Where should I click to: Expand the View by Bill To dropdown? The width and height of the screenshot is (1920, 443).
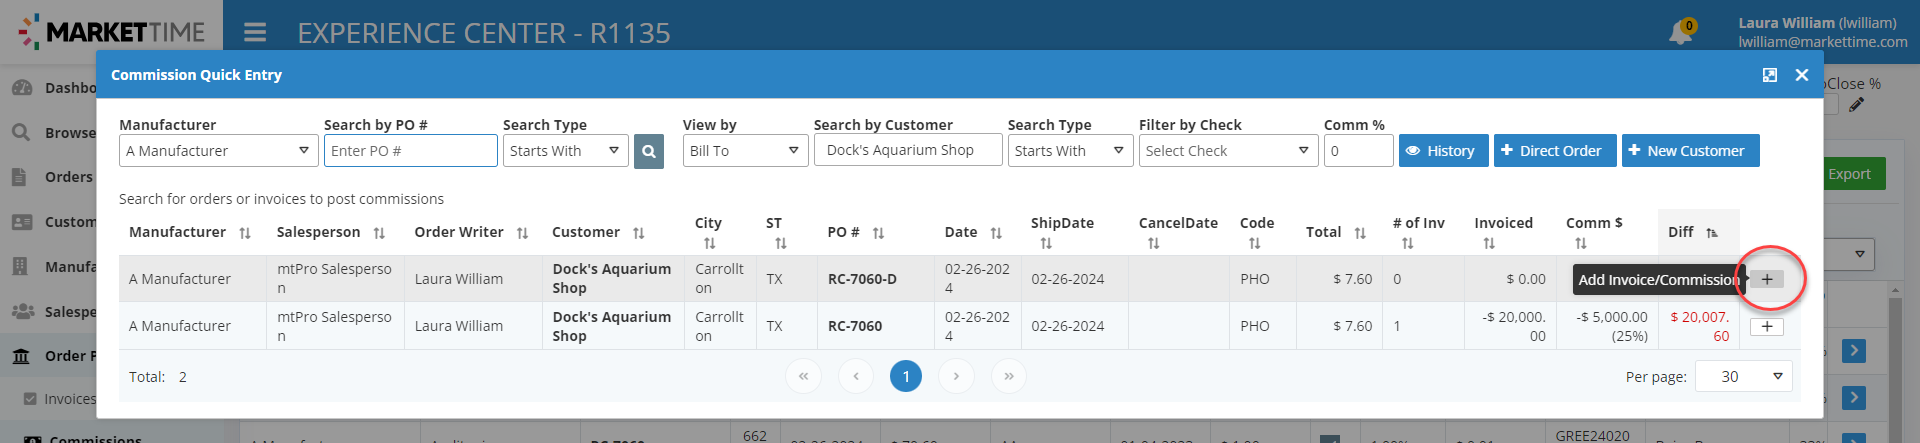pos(744,151)
